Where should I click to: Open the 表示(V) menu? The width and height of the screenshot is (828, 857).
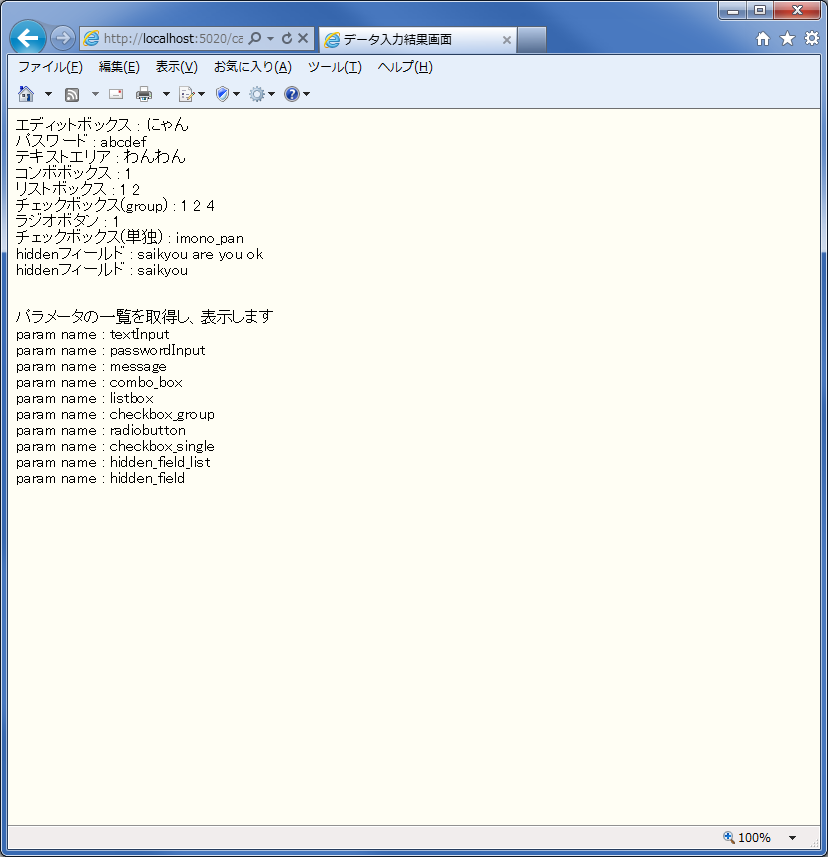click(177, 67)
